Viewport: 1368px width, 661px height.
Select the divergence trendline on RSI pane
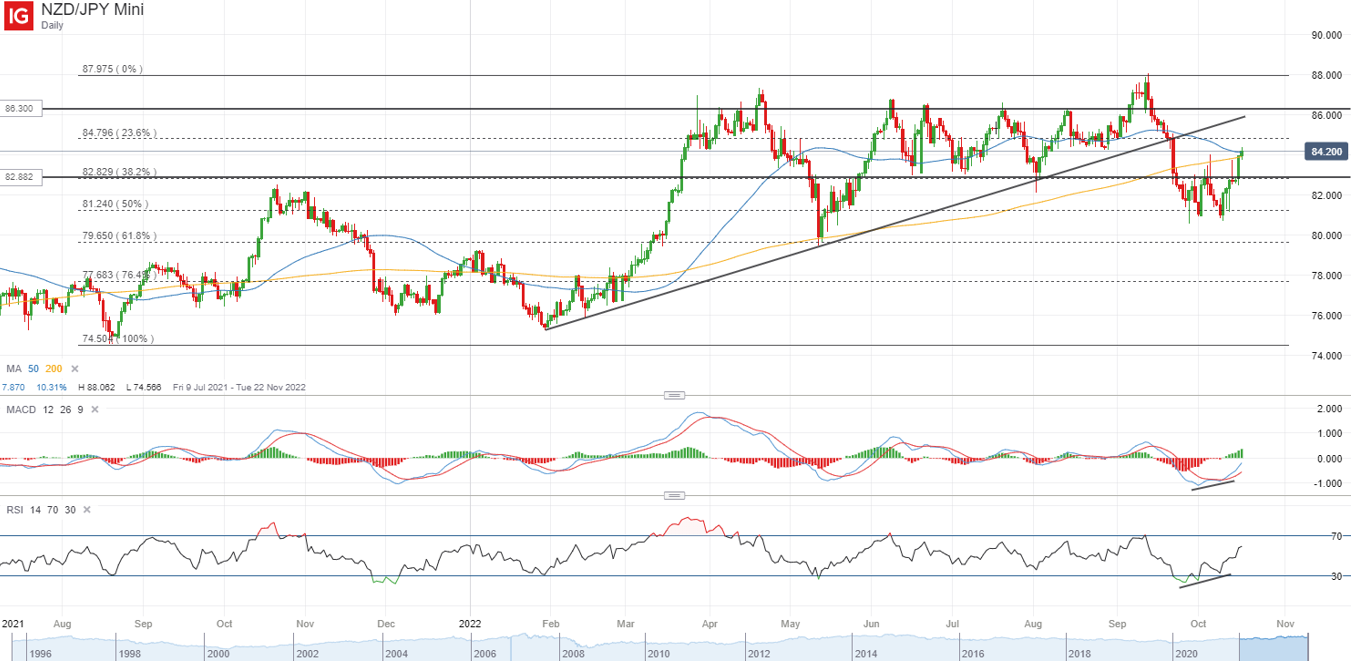tap(1205, 581)
